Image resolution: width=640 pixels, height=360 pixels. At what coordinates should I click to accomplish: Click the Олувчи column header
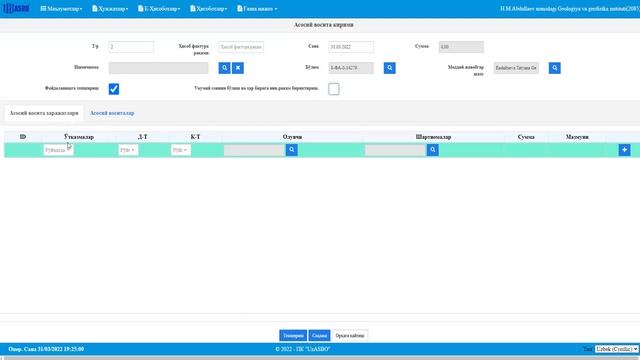[292, 137]
